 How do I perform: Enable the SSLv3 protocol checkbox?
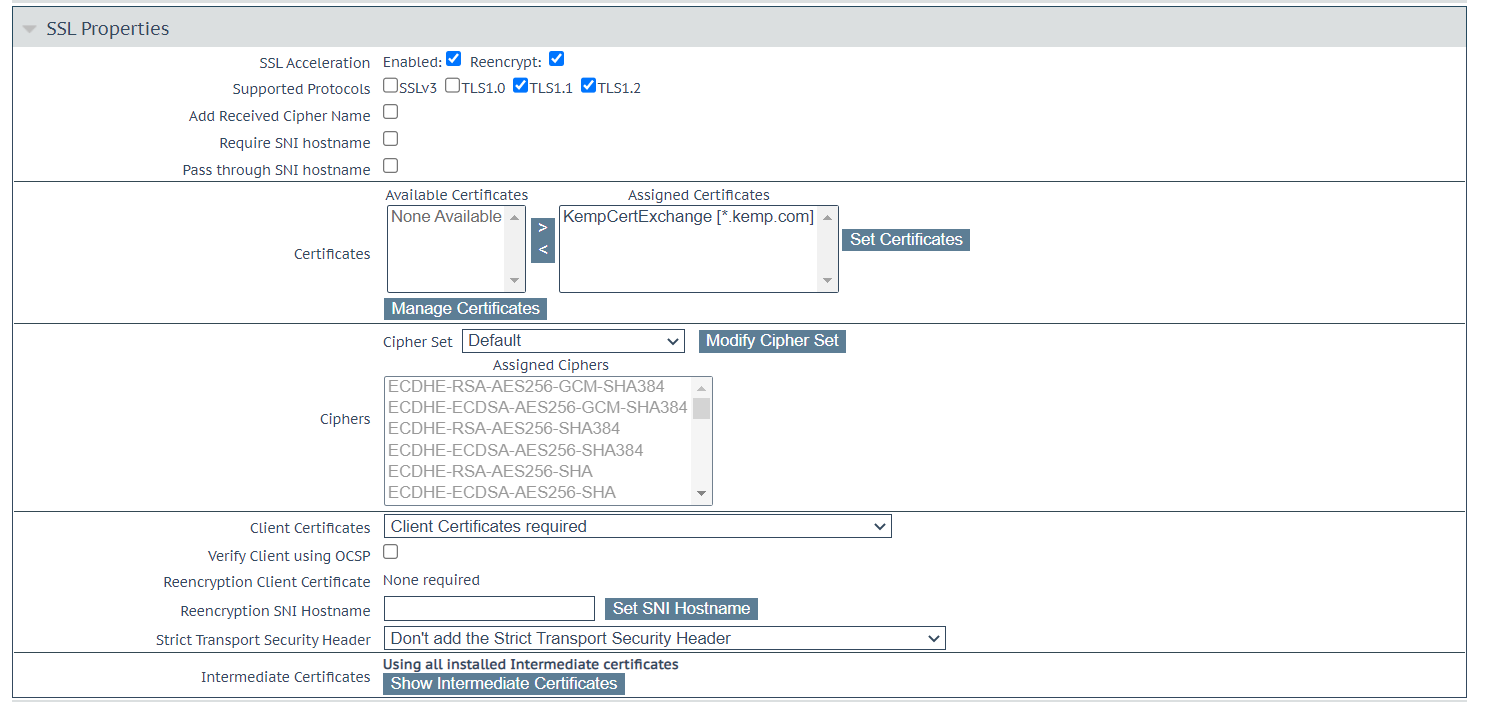point(391,86)
